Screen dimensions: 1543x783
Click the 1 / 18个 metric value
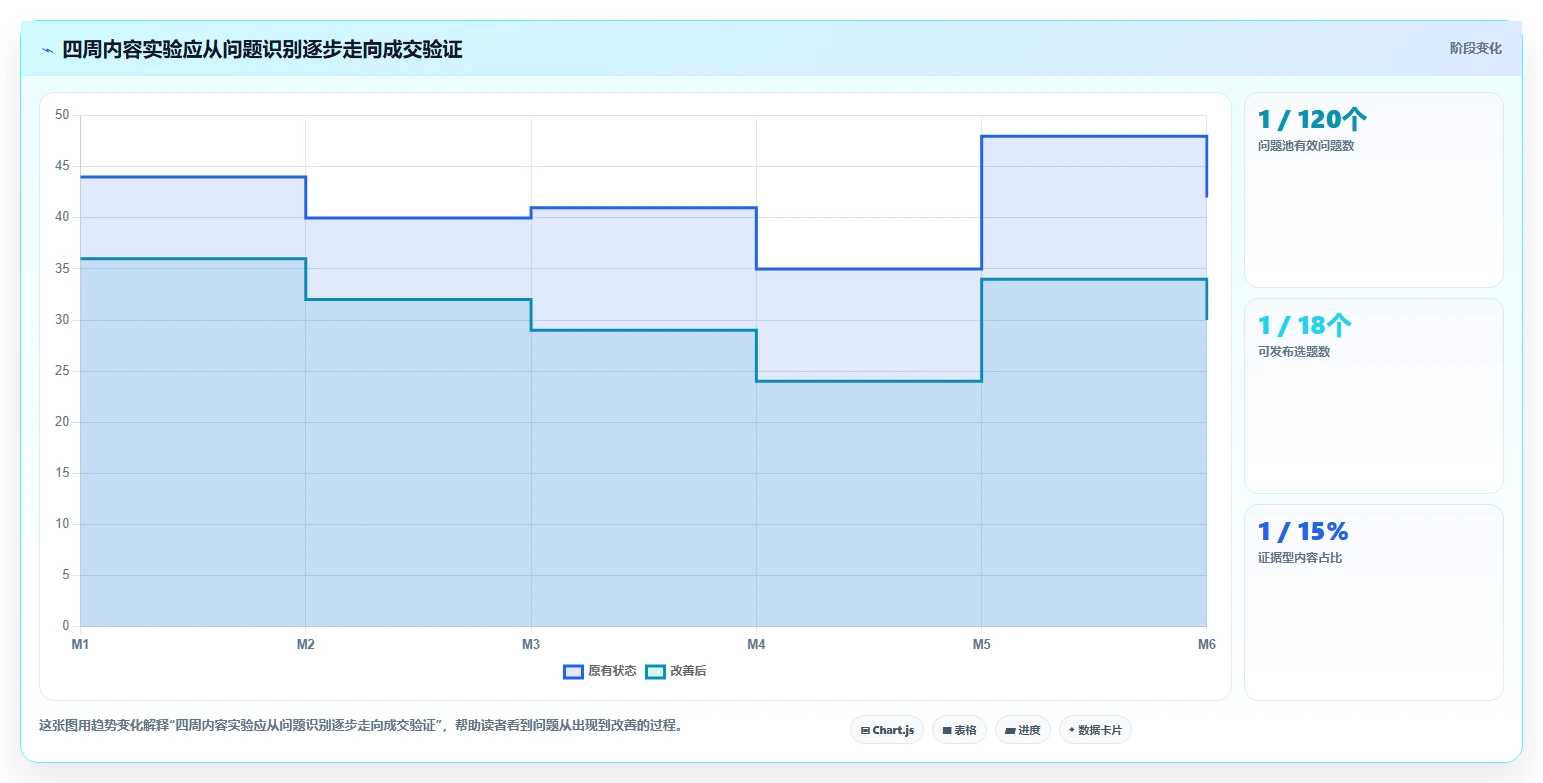click(x=1305, y=326)
